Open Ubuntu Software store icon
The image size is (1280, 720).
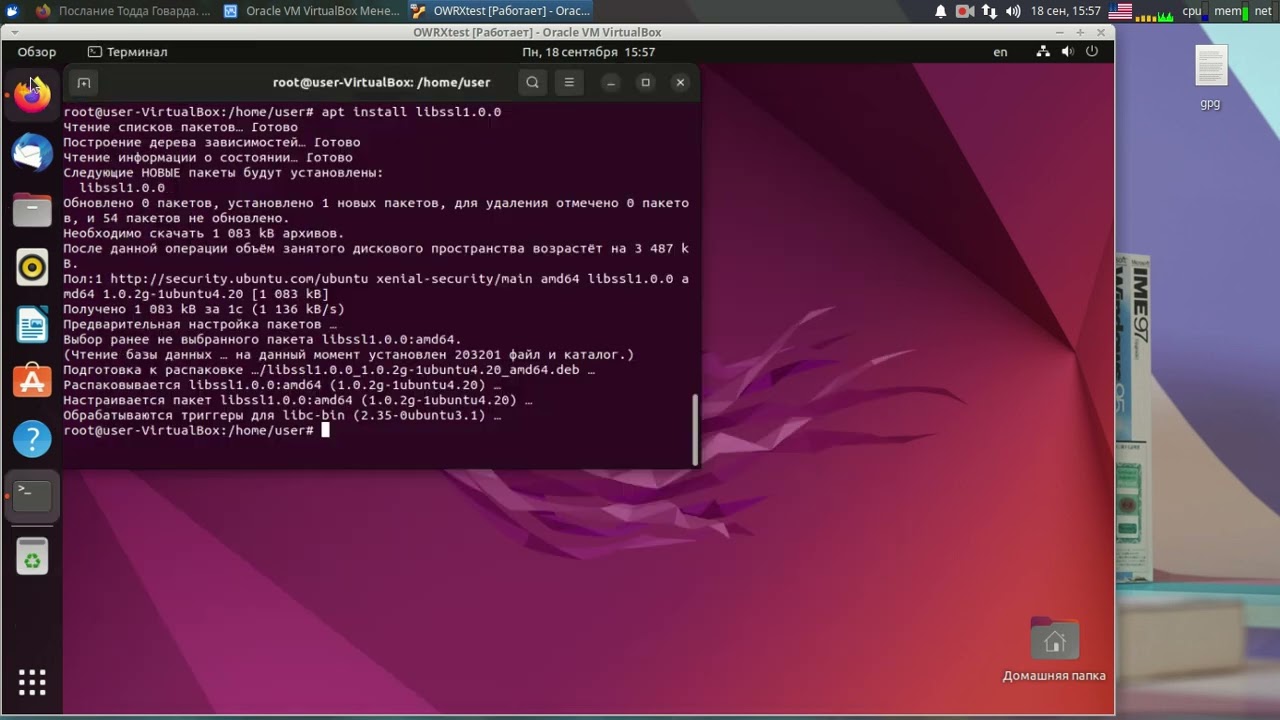(32, 381)
